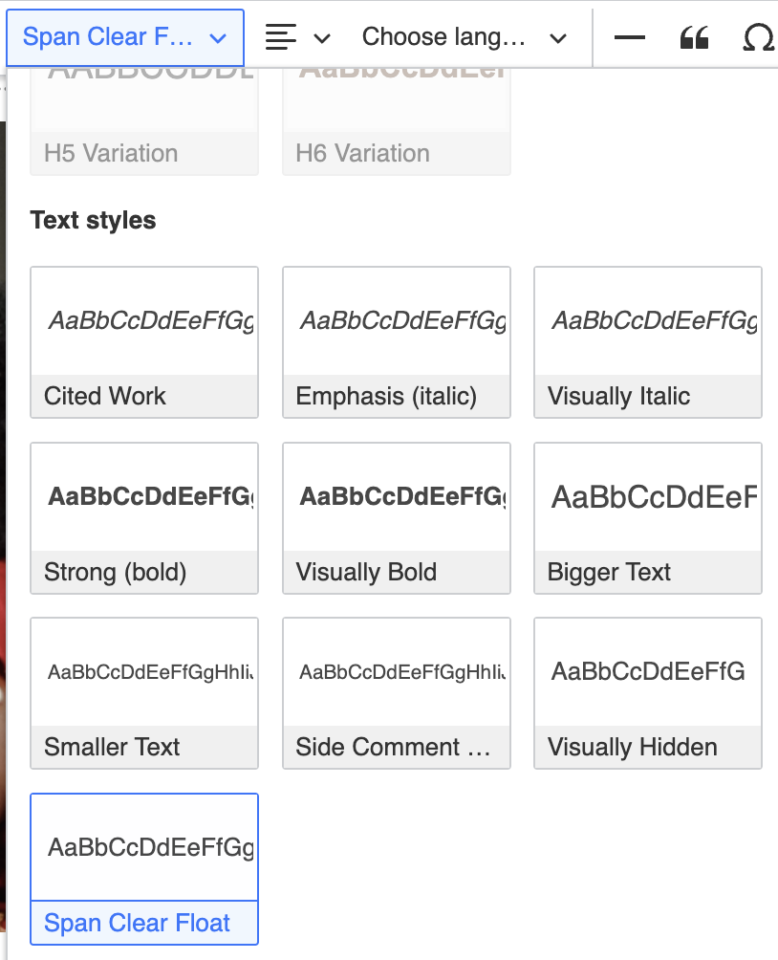Click the horizontal line insert icon

[x=630, y=38]
